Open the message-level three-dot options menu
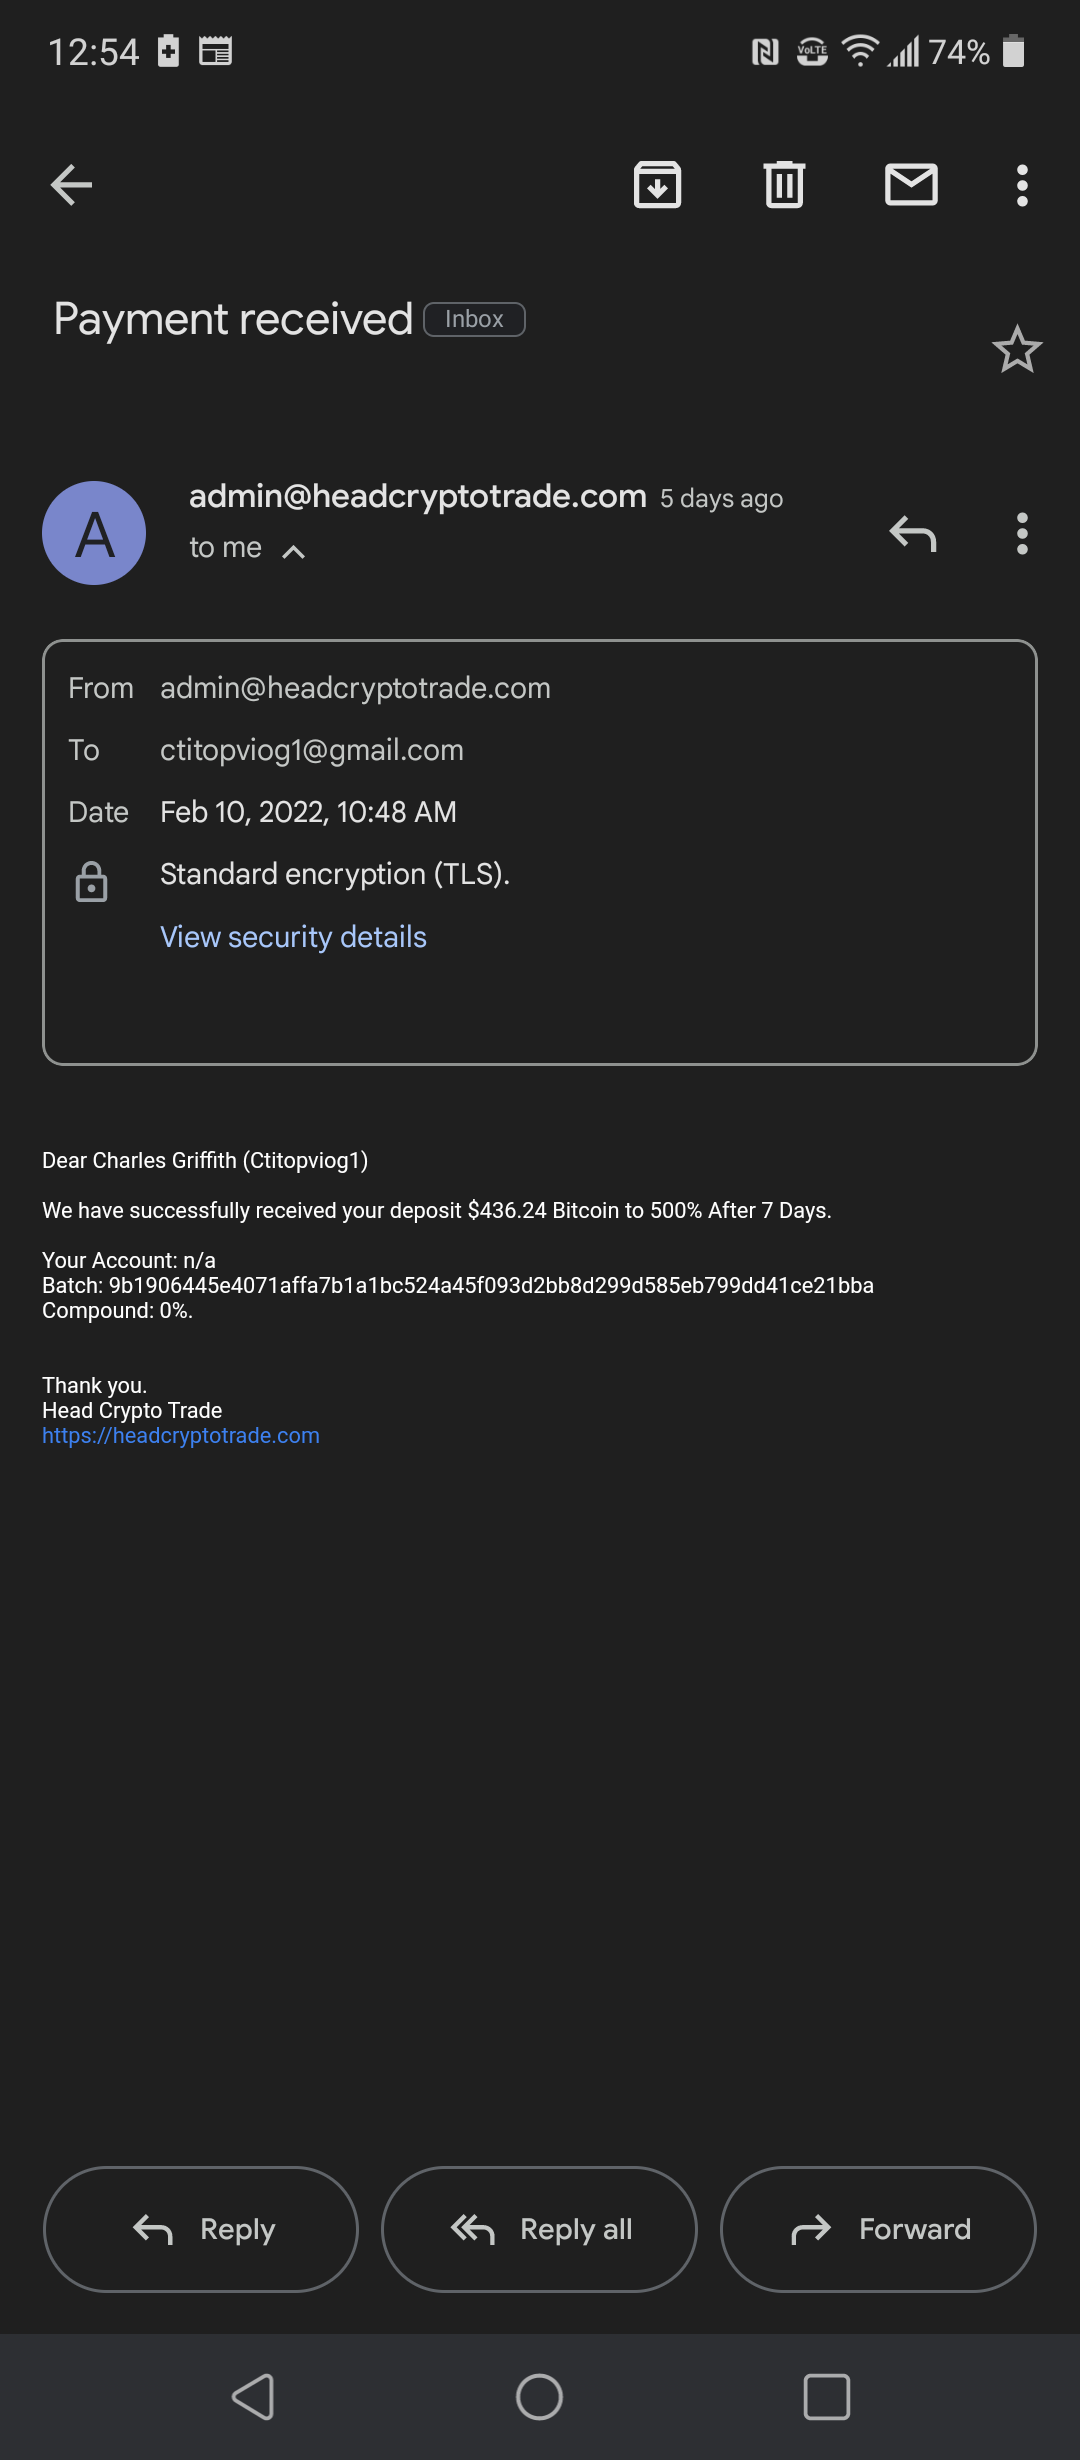Viewport: 1080px width, 2460px height. click(1021, 533)
